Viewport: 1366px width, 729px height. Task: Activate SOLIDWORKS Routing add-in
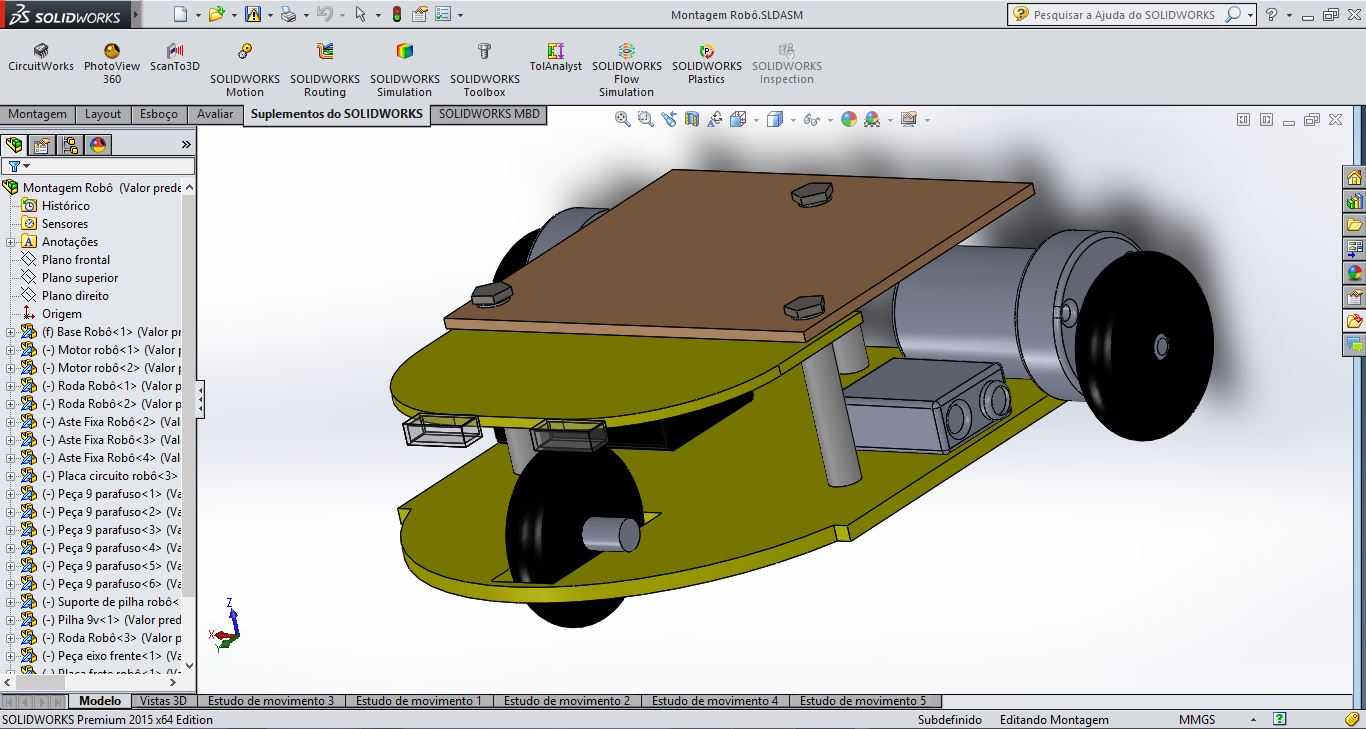point(325,70)
